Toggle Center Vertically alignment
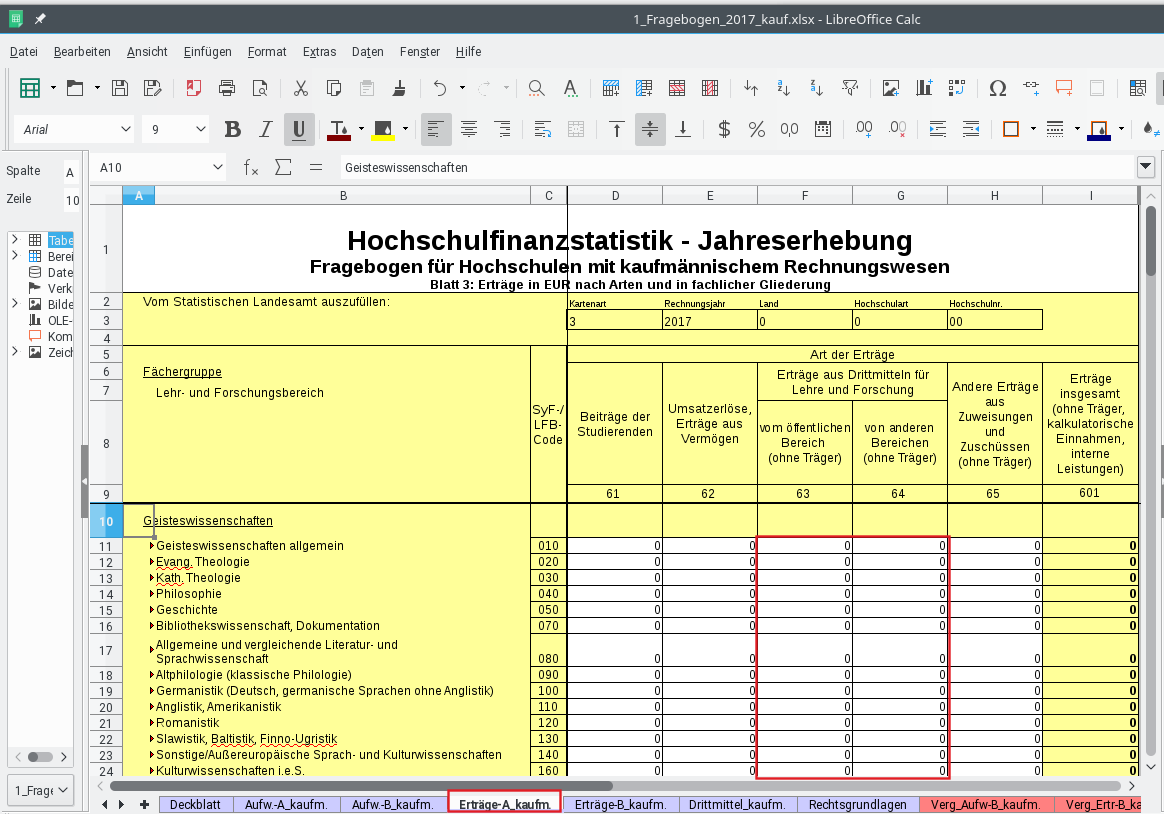This screenshot has width=1164, height=814. pos(650,129)
